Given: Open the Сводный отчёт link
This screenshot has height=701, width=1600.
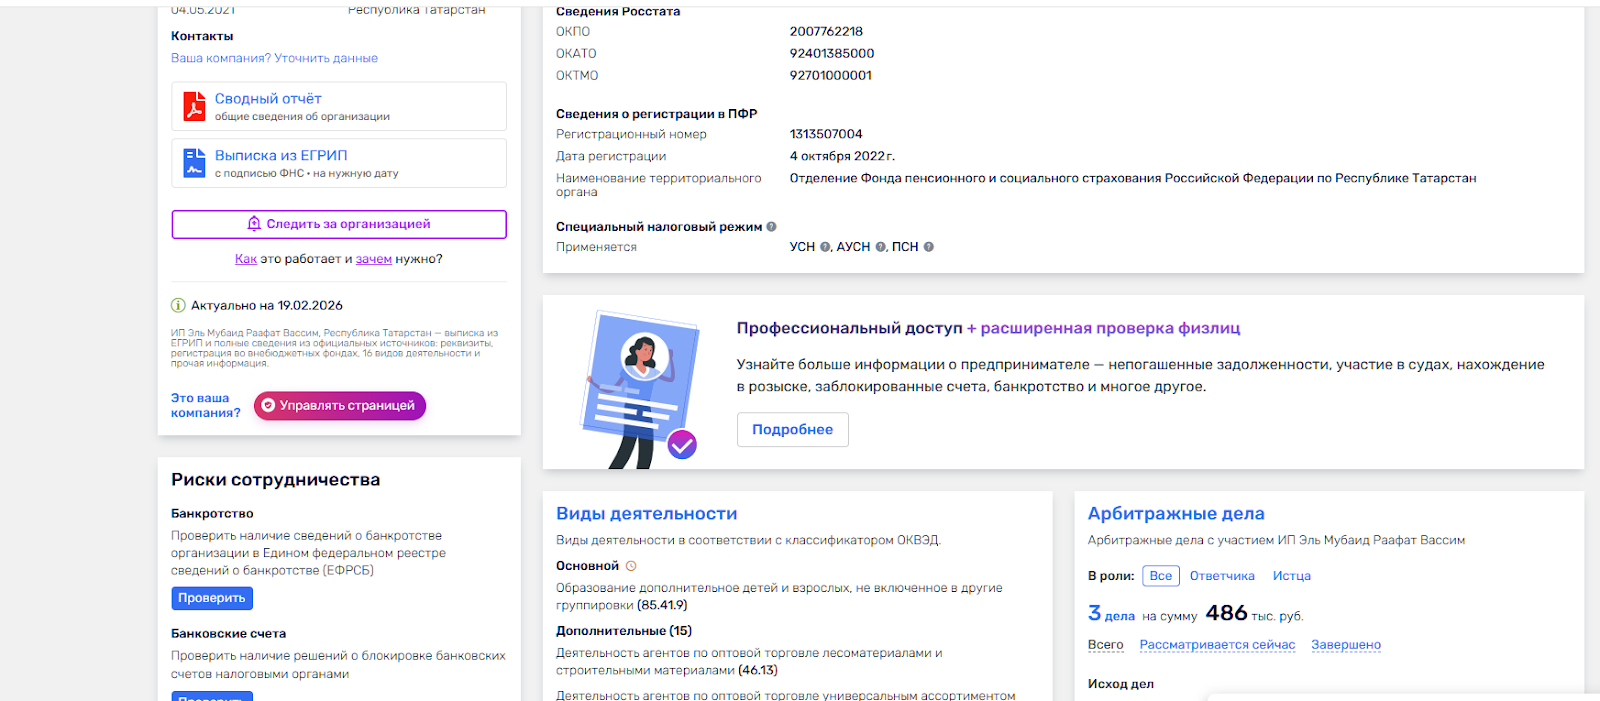Looking at the screenshot, I should [268, 99].
